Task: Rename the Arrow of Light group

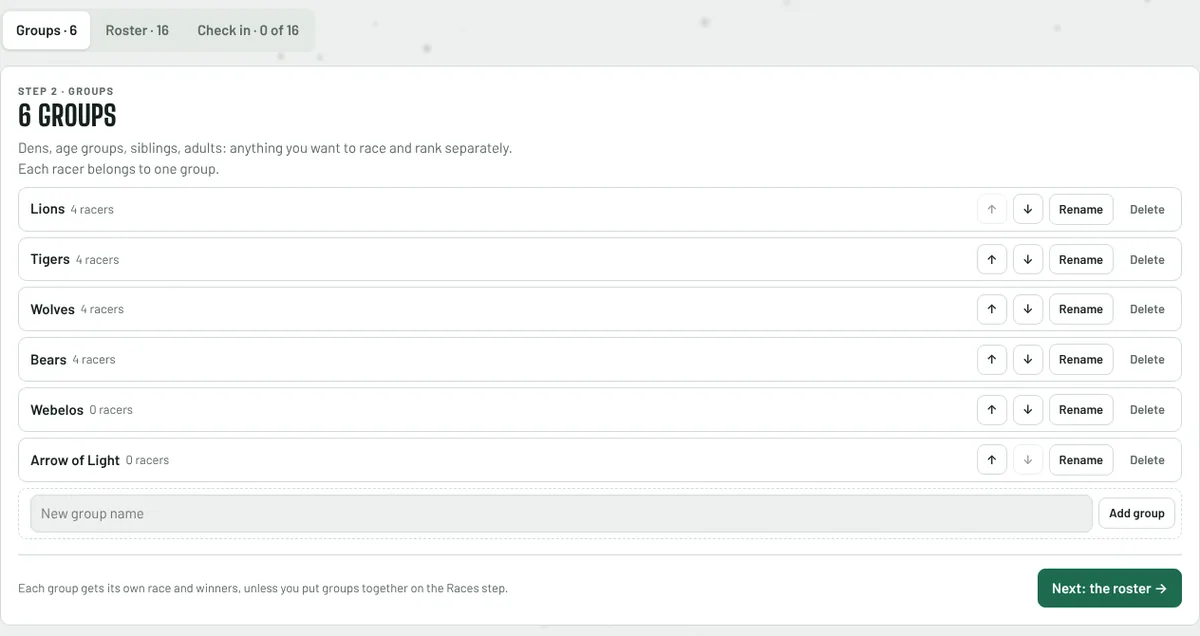Action: [1081, 460]
